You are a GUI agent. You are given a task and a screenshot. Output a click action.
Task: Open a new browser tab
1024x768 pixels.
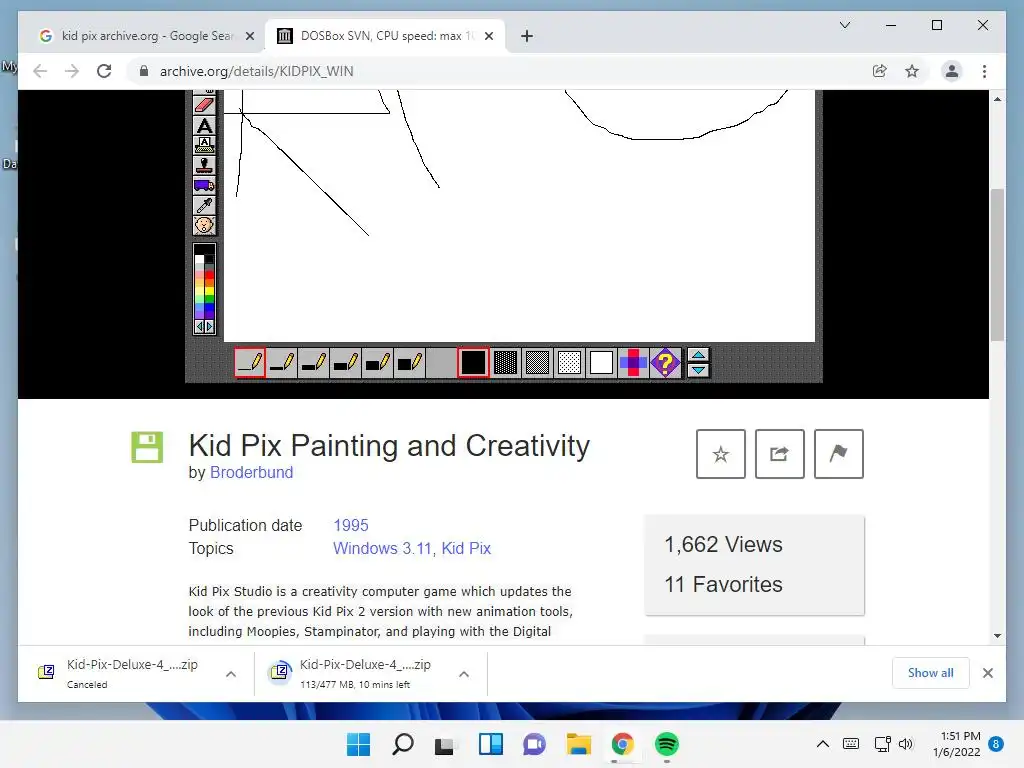(x=527, y=36)
